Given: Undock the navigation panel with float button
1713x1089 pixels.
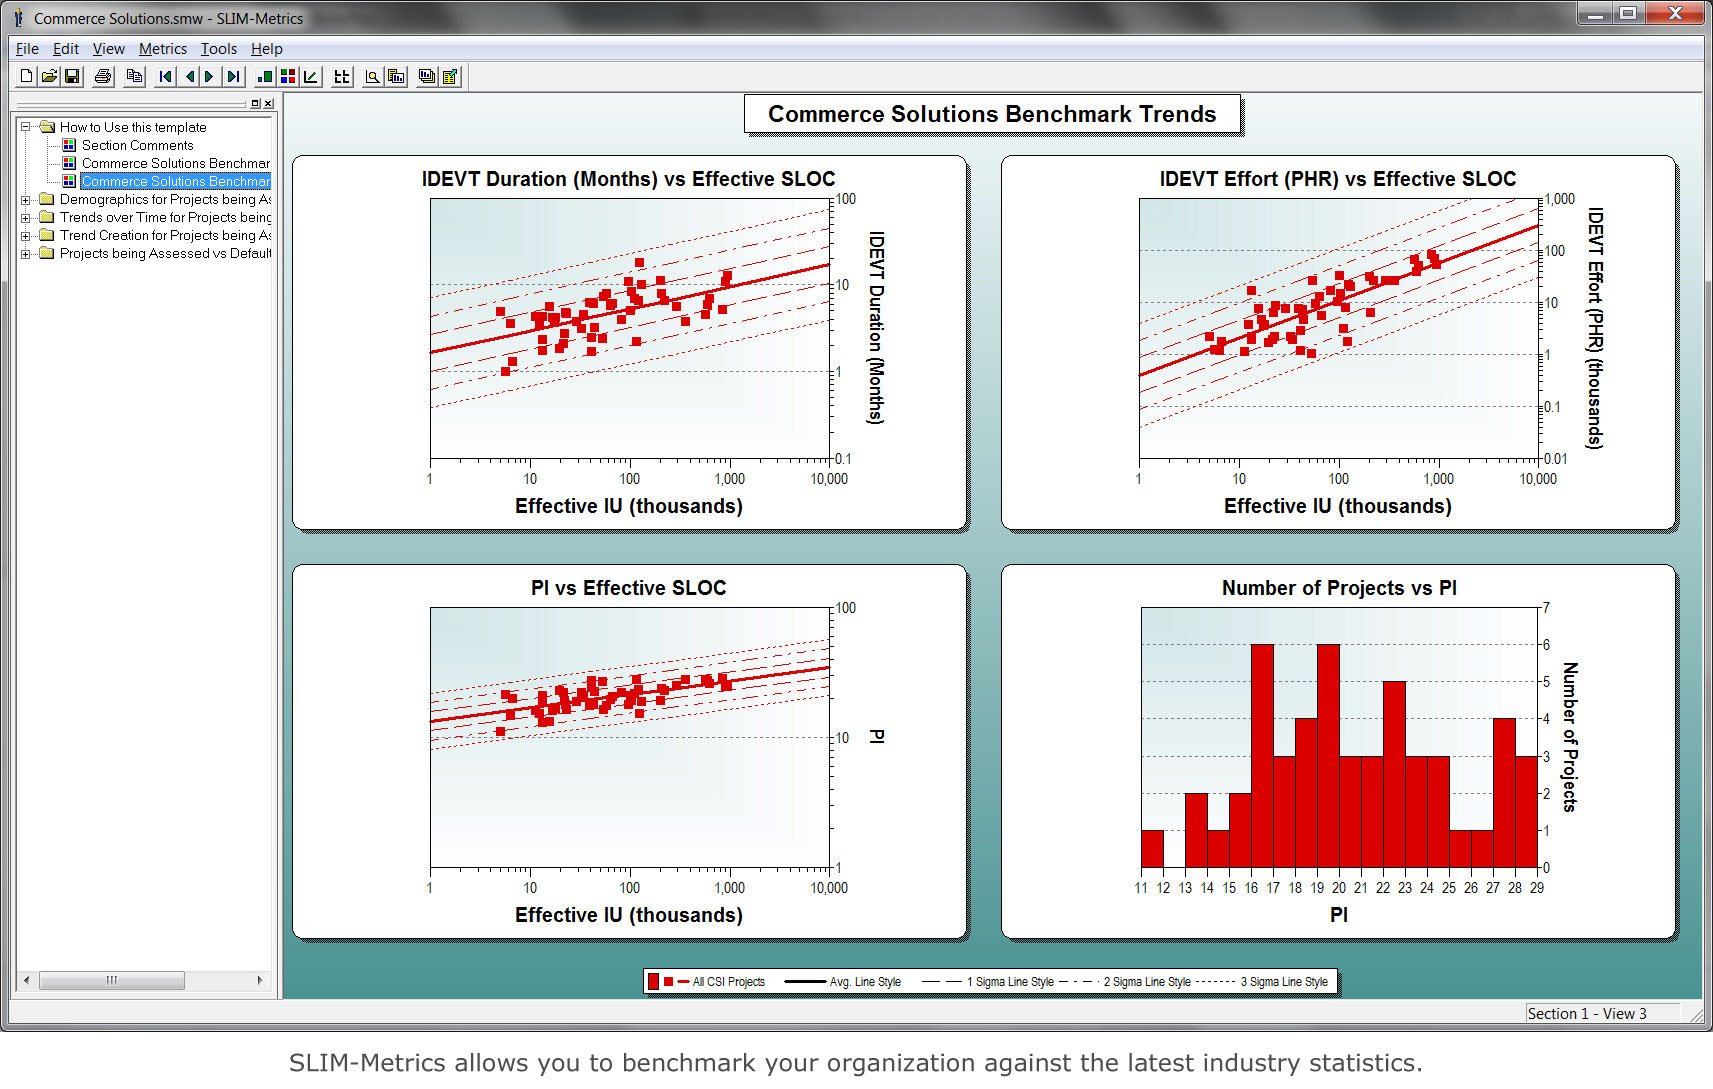Looking at the screenshot, I should [x=255, y=103].
